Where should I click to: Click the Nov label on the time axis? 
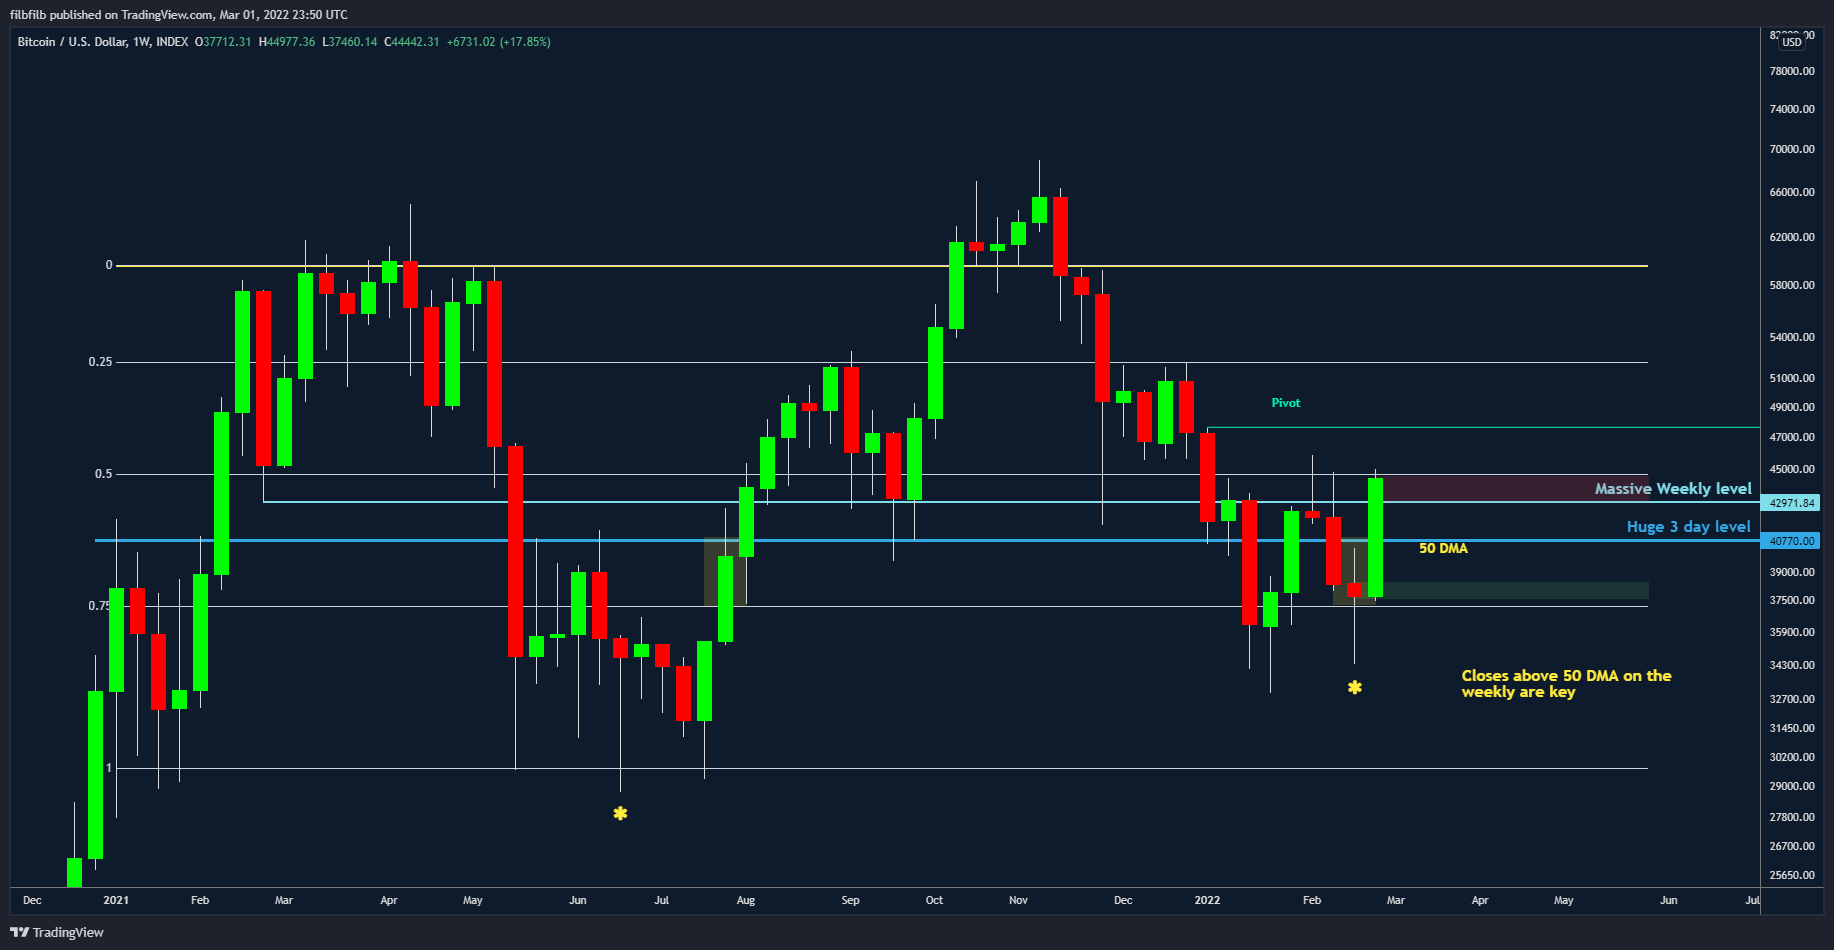click(1018, 900)
